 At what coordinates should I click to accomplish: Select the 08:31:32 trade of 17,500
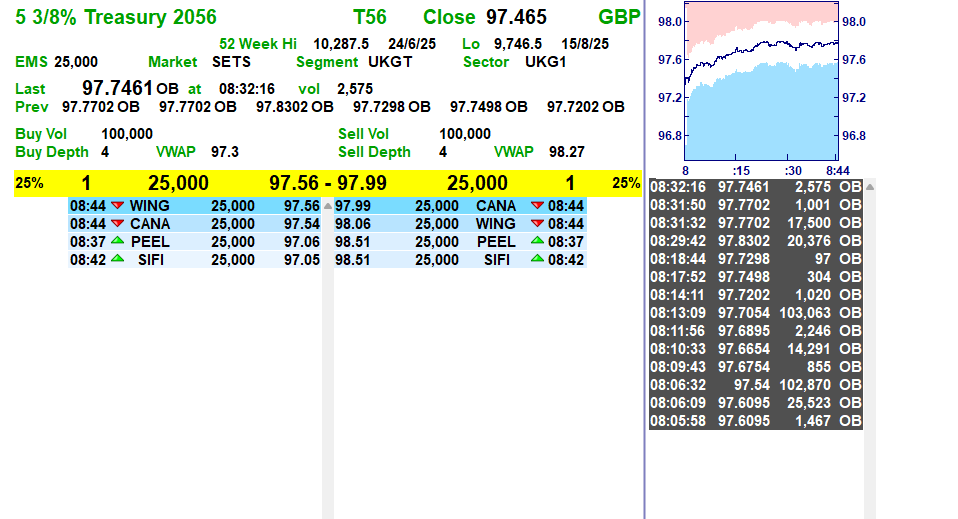coord(756,223)
